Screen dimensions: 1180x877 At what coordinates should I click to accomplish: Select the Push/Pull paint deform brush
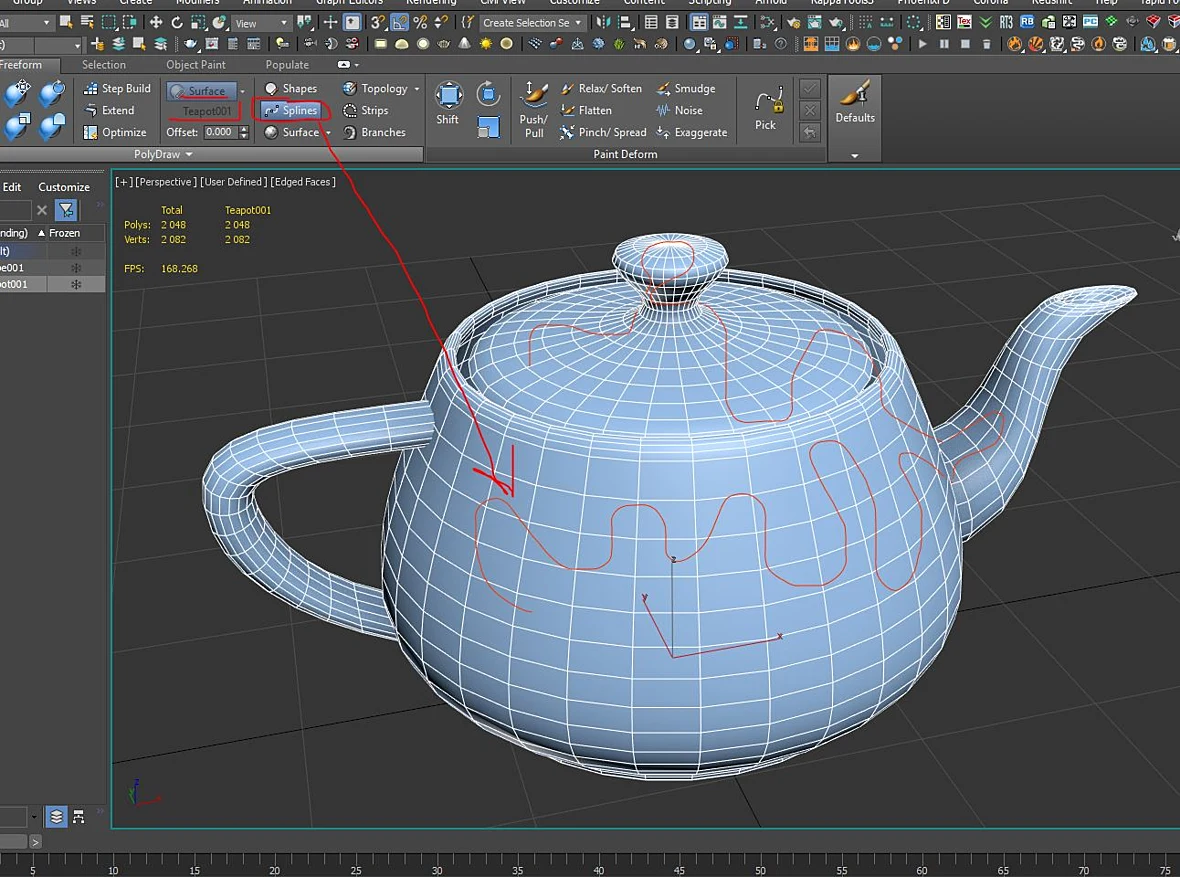(534, 110)
